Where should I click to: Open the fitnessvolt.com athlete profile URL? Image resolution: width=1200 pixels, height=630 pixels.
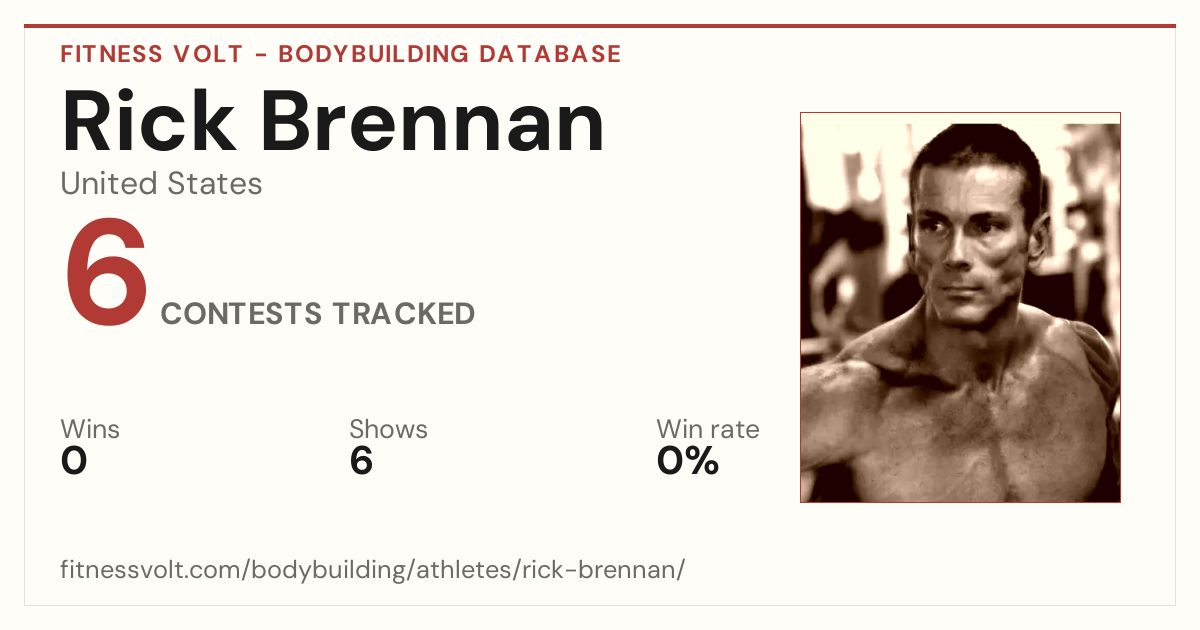pos(373,570)
